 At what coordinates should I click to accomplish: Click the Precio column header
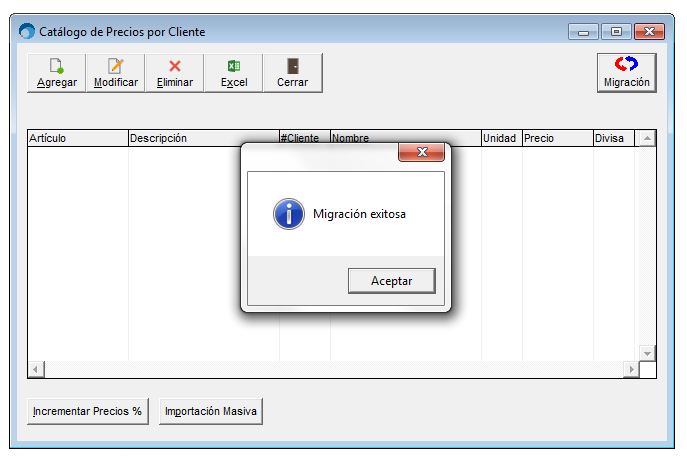tap(558, 138)
